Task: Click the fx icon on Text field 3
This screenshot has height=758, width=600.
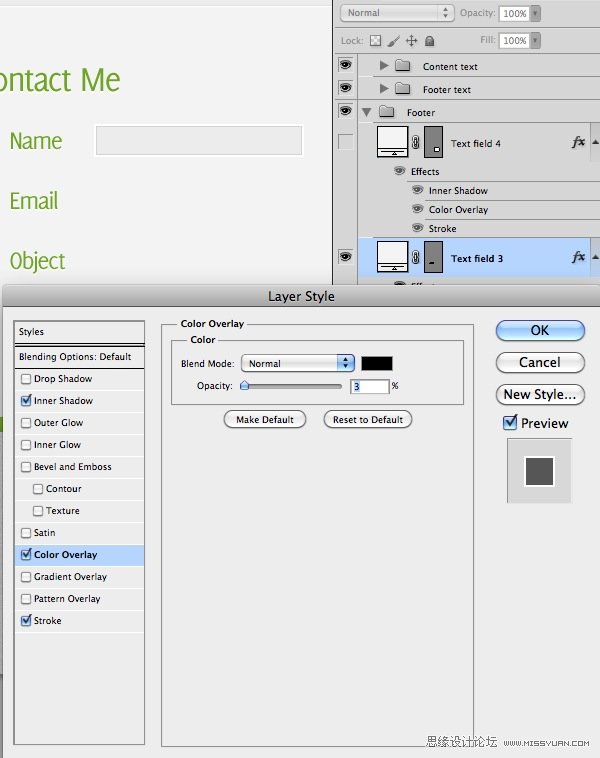Action: pyautogui.click(x=578, y=257)
